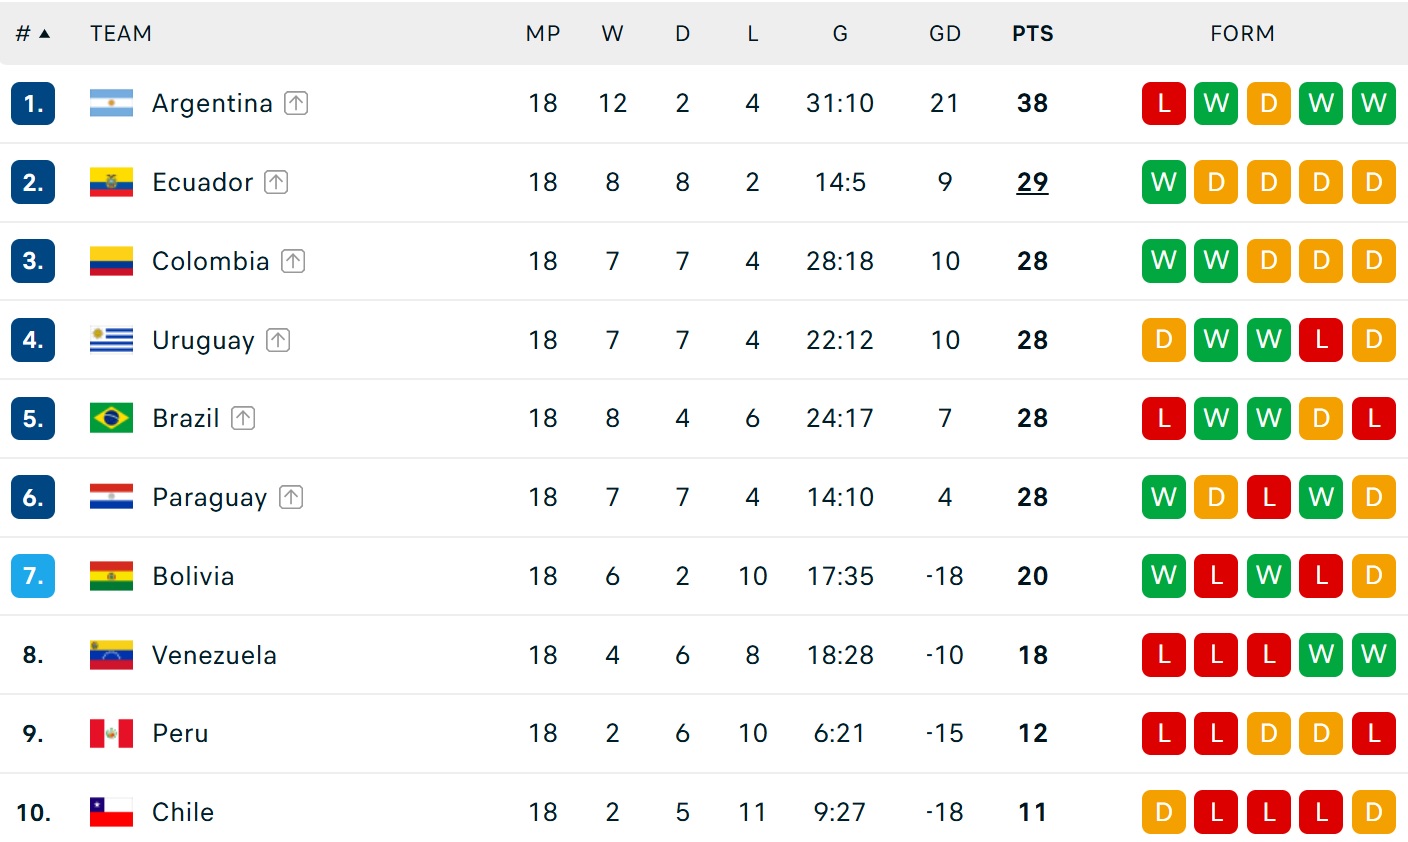Viewport: 1408px width, 842px height.
Task: Sort standings by the GD column header
Action: pos(944,34)
